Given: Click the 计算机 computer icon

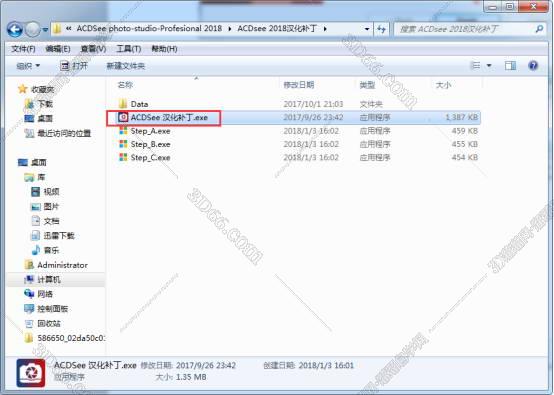Looking at the screenshot, I should (x=29, y=279).
